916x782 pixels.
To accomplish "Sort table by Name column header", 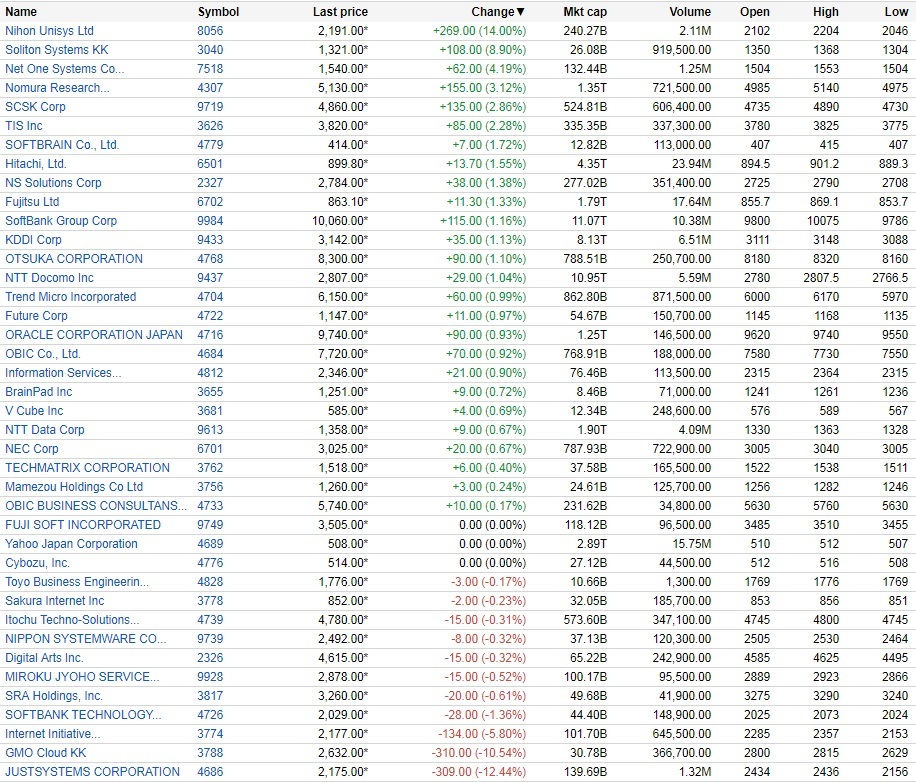I will [x=21, y=12].
